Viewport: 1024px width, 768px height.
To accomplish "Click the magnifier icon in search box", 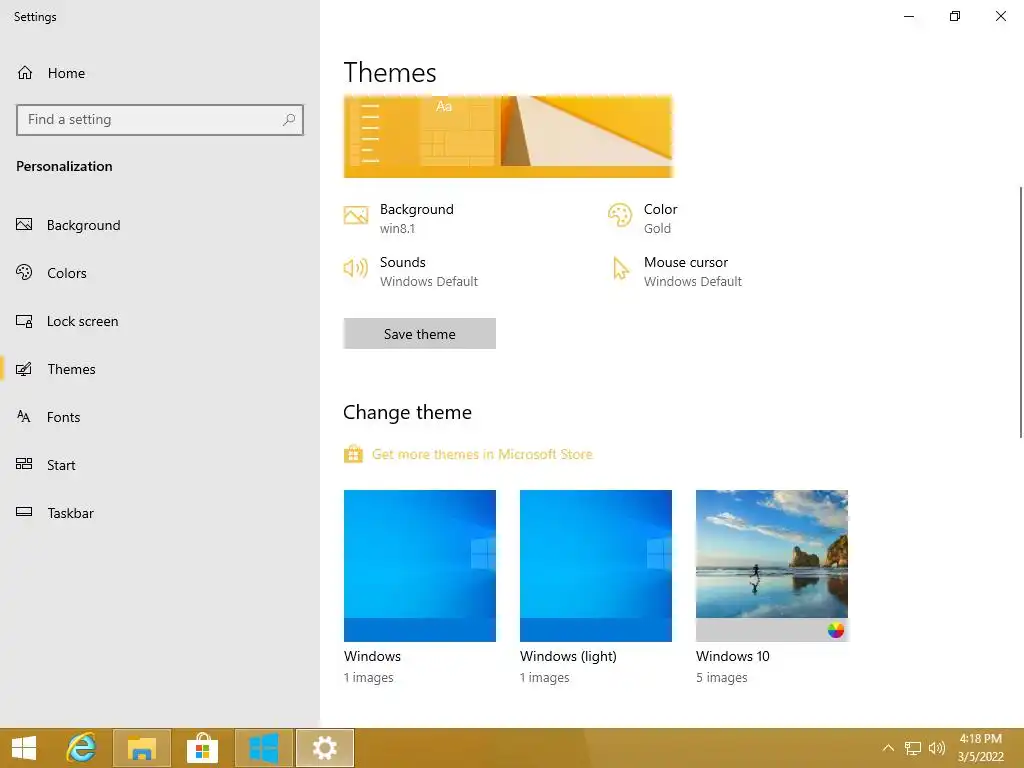I will (x=289, y=120).
